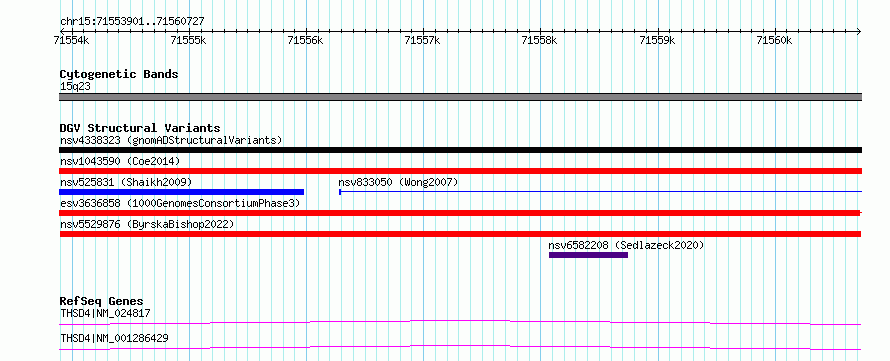Screen dimensions: 890x361
Task: Click the 71559k ruler position
Action: [657, 41]
